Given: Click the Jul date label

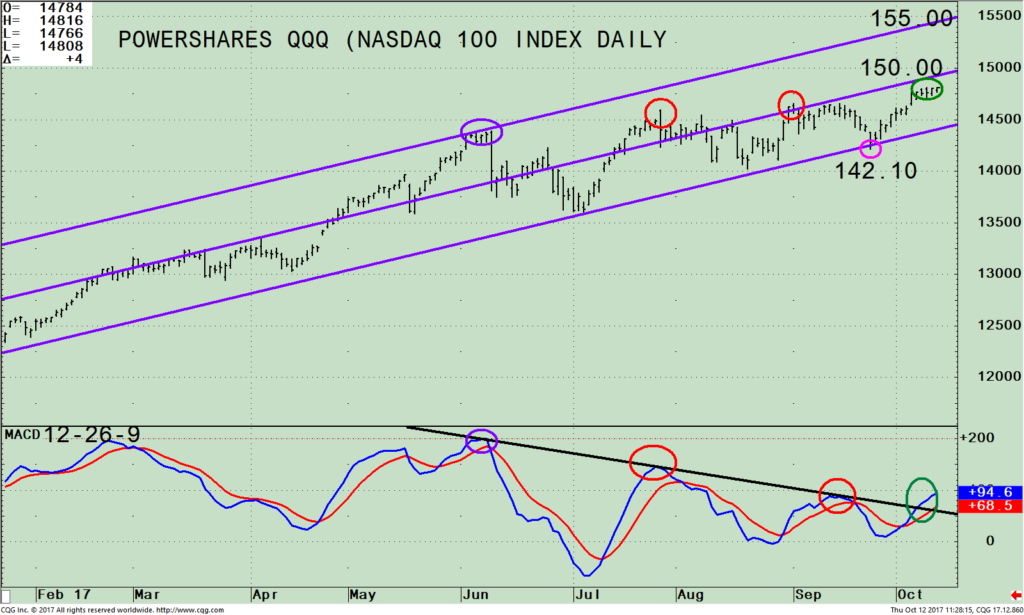Looking at the screenshot, I should point(588,595).
